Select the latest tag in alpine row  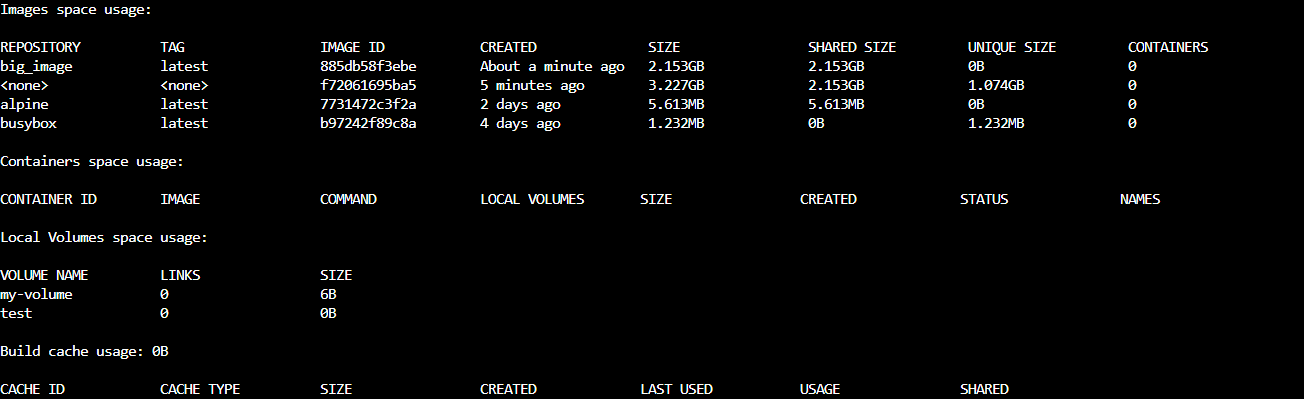(184, 104)
